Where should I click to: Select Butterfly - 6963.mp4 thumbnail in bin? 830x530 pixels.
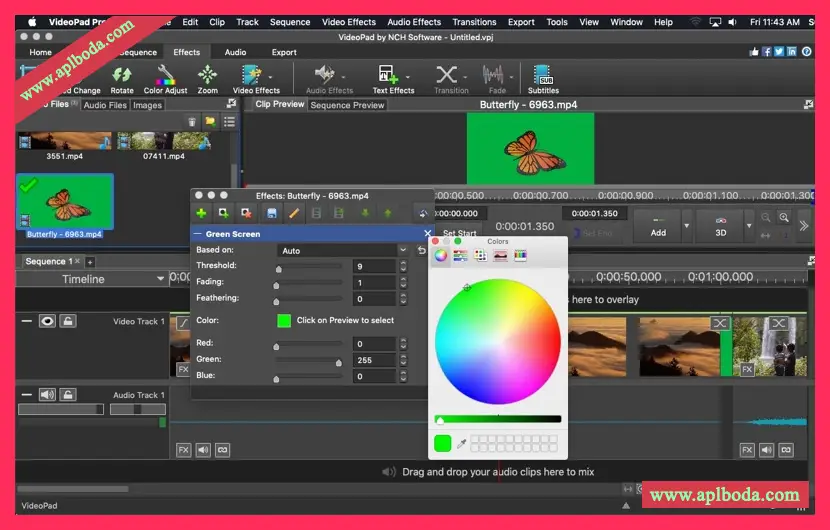(65, 202)
